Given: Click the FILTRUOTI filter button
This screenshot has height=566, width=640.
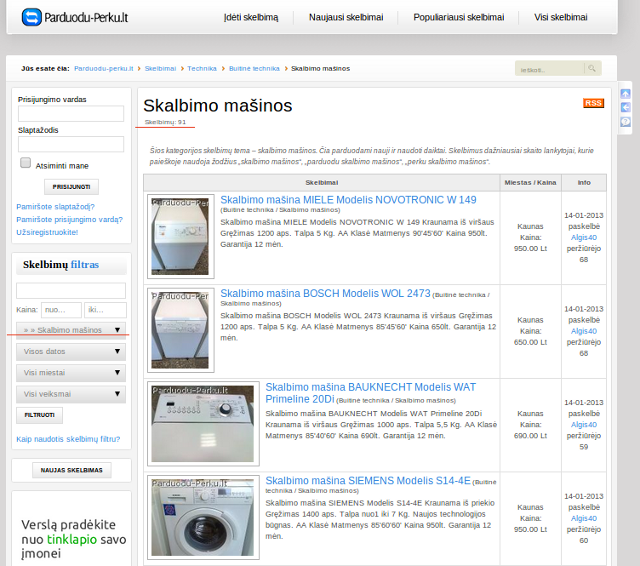Looking at the screenshot, I should 40,415.
